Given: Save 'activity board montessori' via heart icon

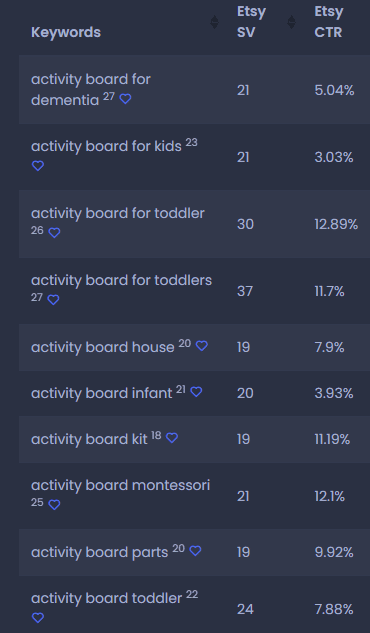Looking at the screenshot, I should 54,505.
